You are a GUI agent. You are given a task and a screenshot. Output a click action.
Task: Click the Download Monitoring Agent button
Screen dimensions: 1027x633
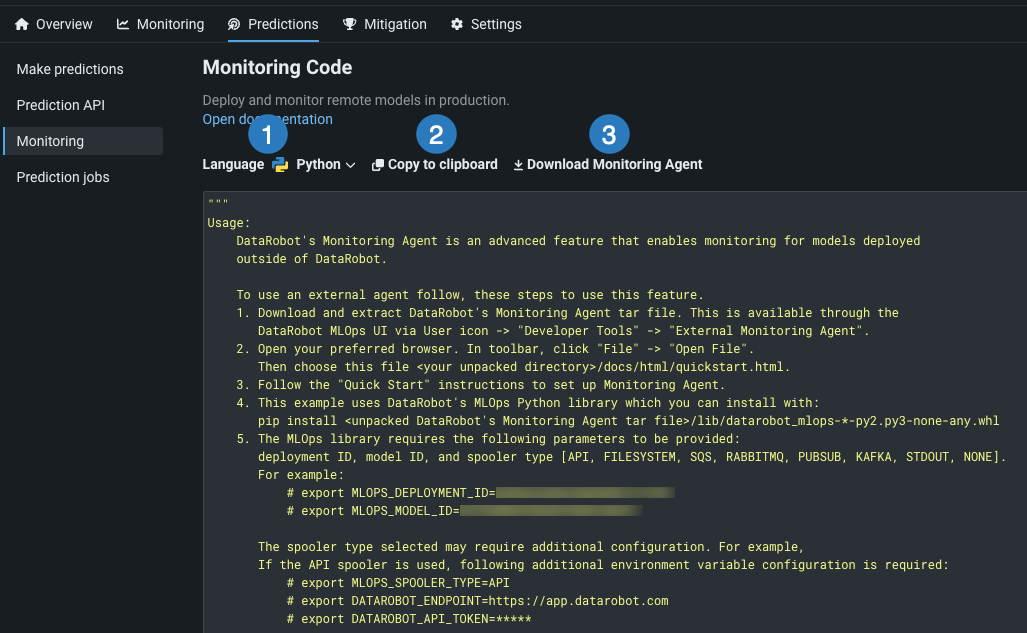click(614, 165)
